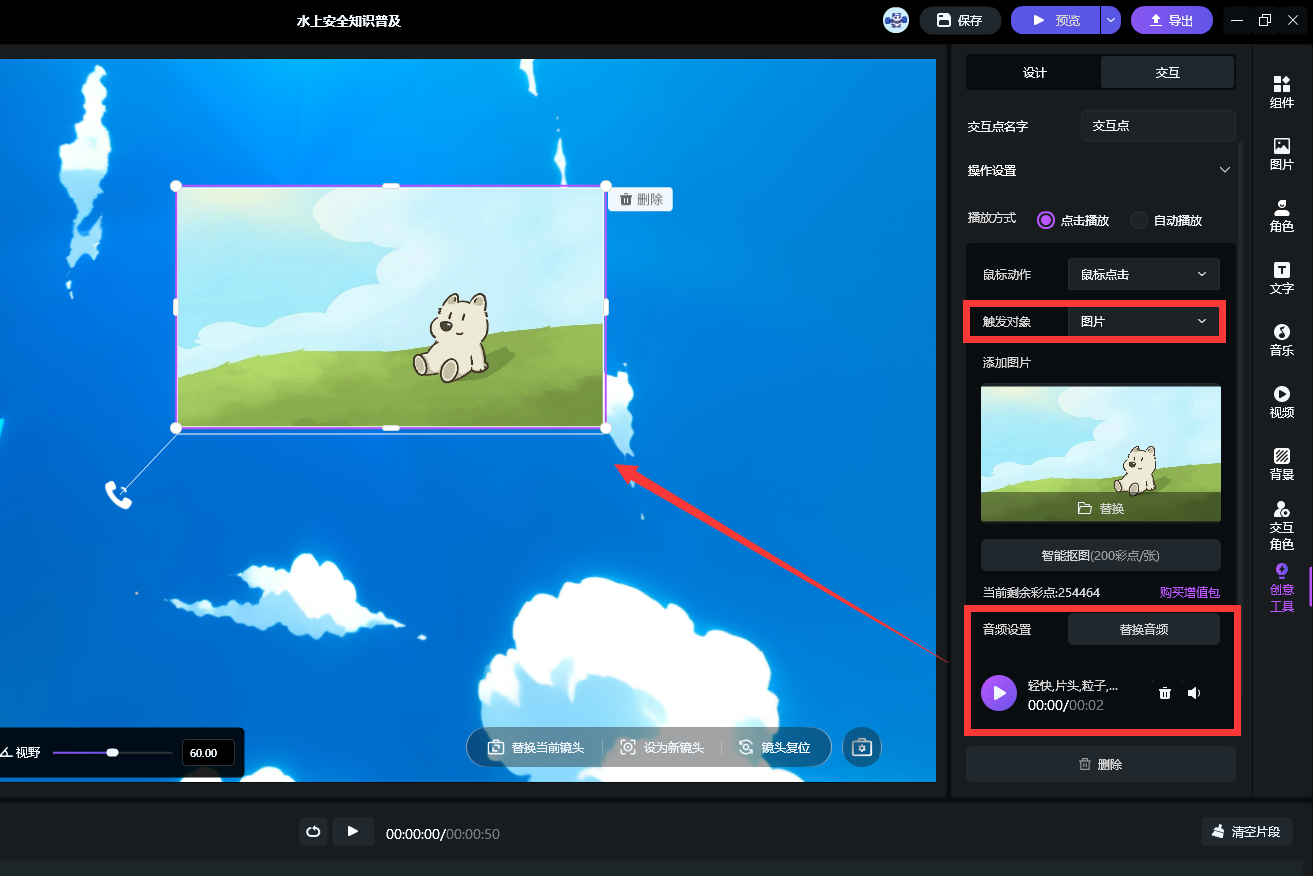Toggle the loop playback button in timeline

click(313, 831)
